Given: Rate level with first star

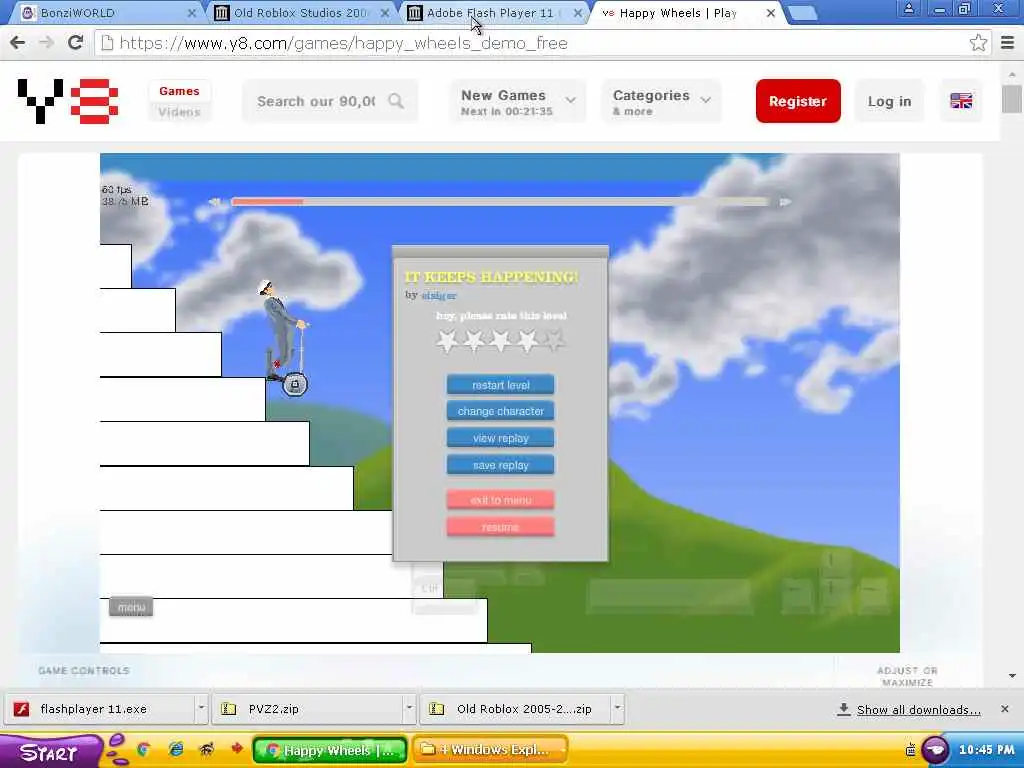Looking at the screenshot, I should tap(447, 341).
